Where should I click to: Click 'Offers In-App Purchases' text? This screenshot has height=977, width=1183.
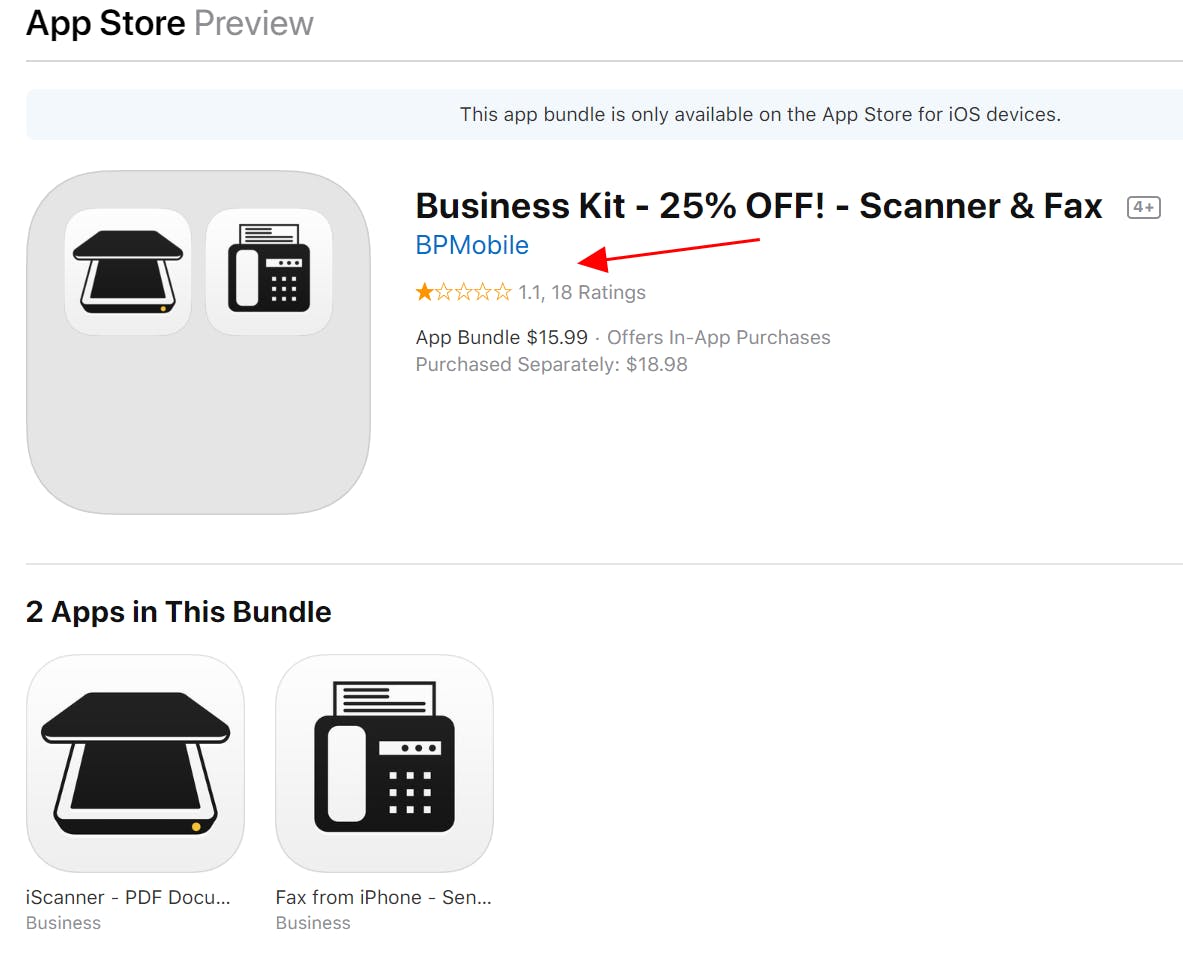coord(718,337)
